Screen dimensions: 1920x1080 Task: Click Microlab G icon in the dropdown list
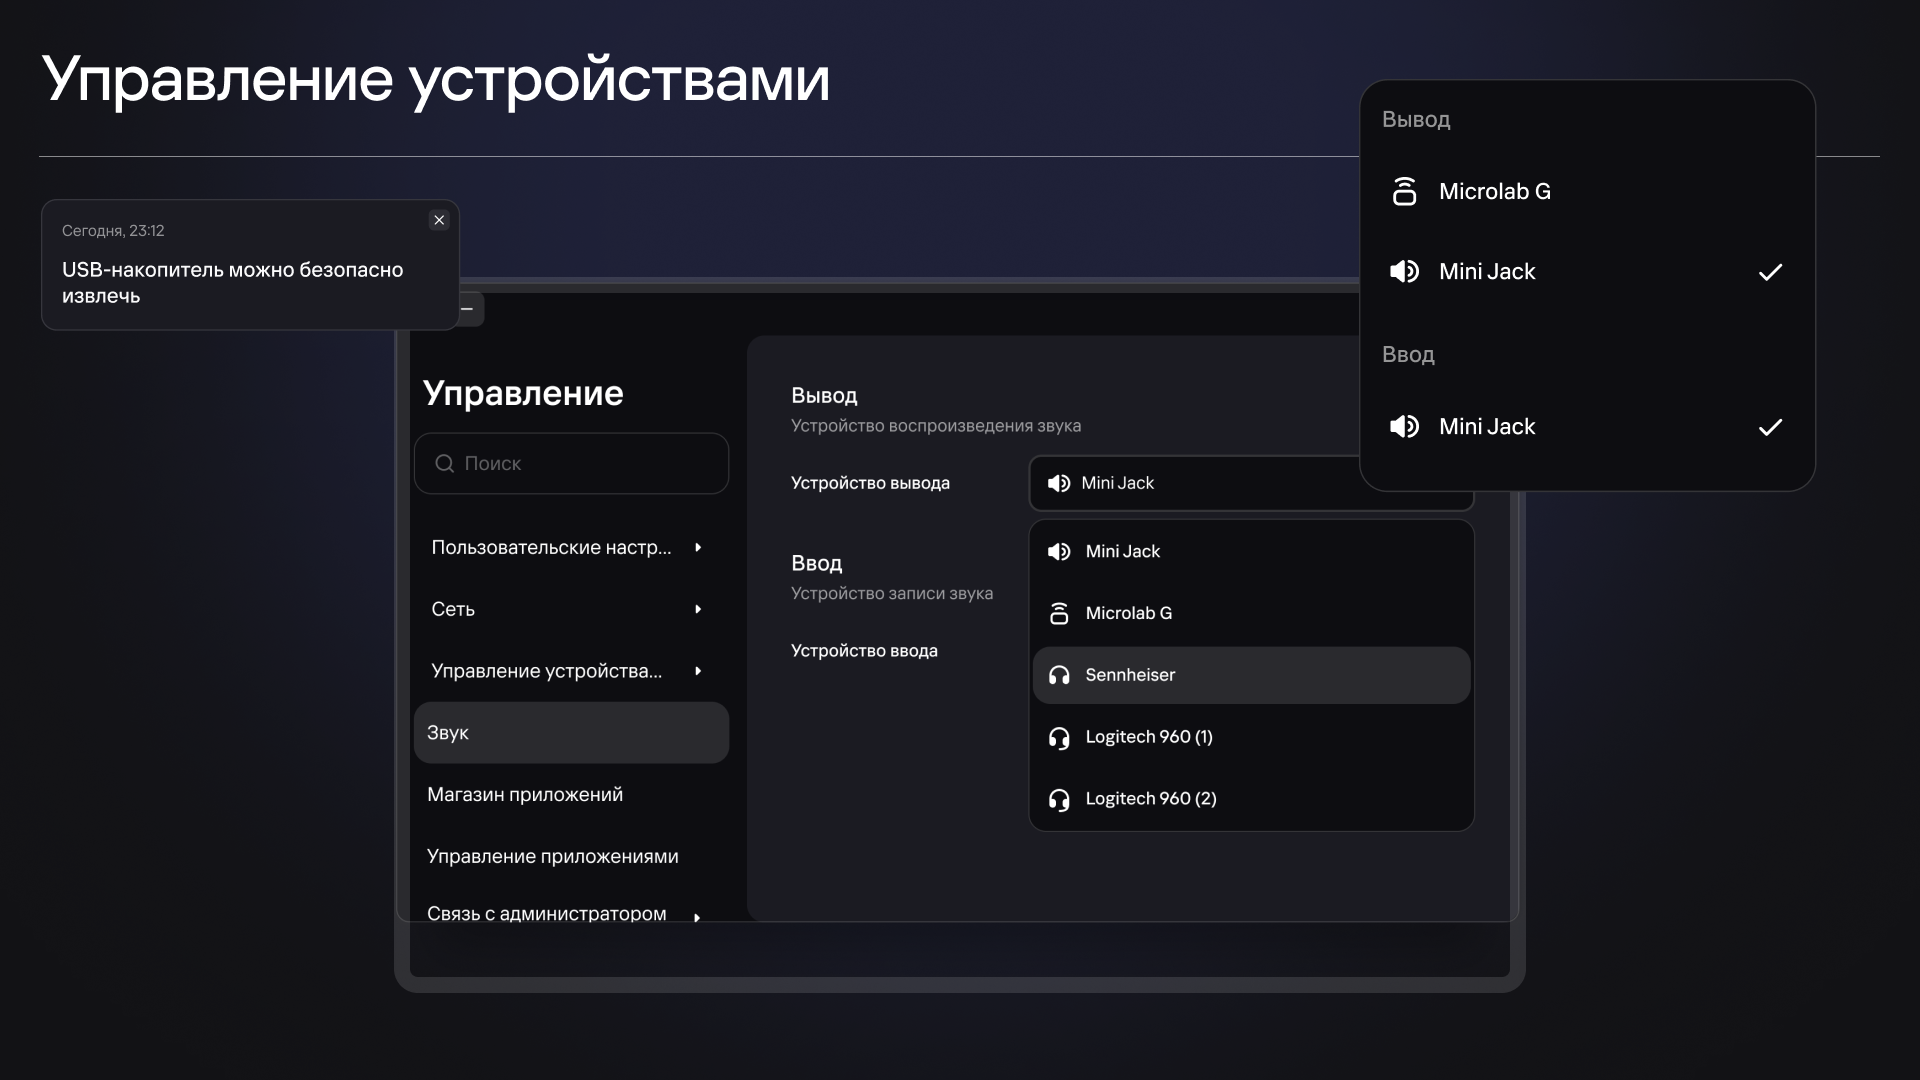[1059, 613]
